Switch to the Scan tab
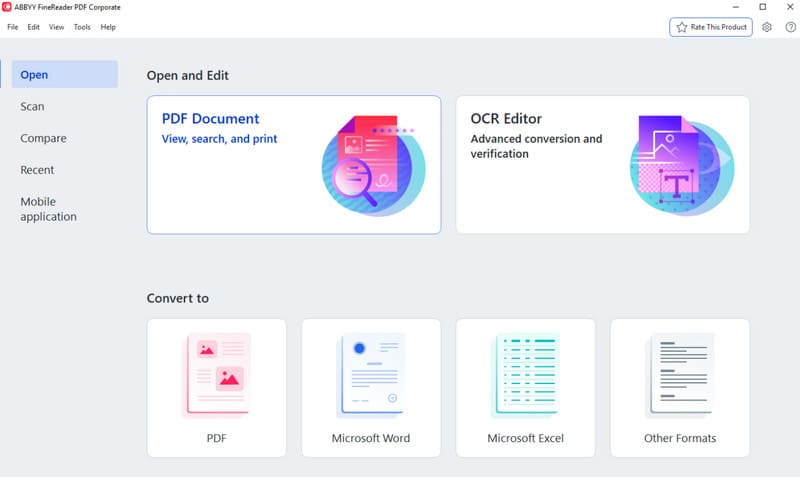Screen dimensions: 800x477 pyautogui.click(x=33, y=106)
